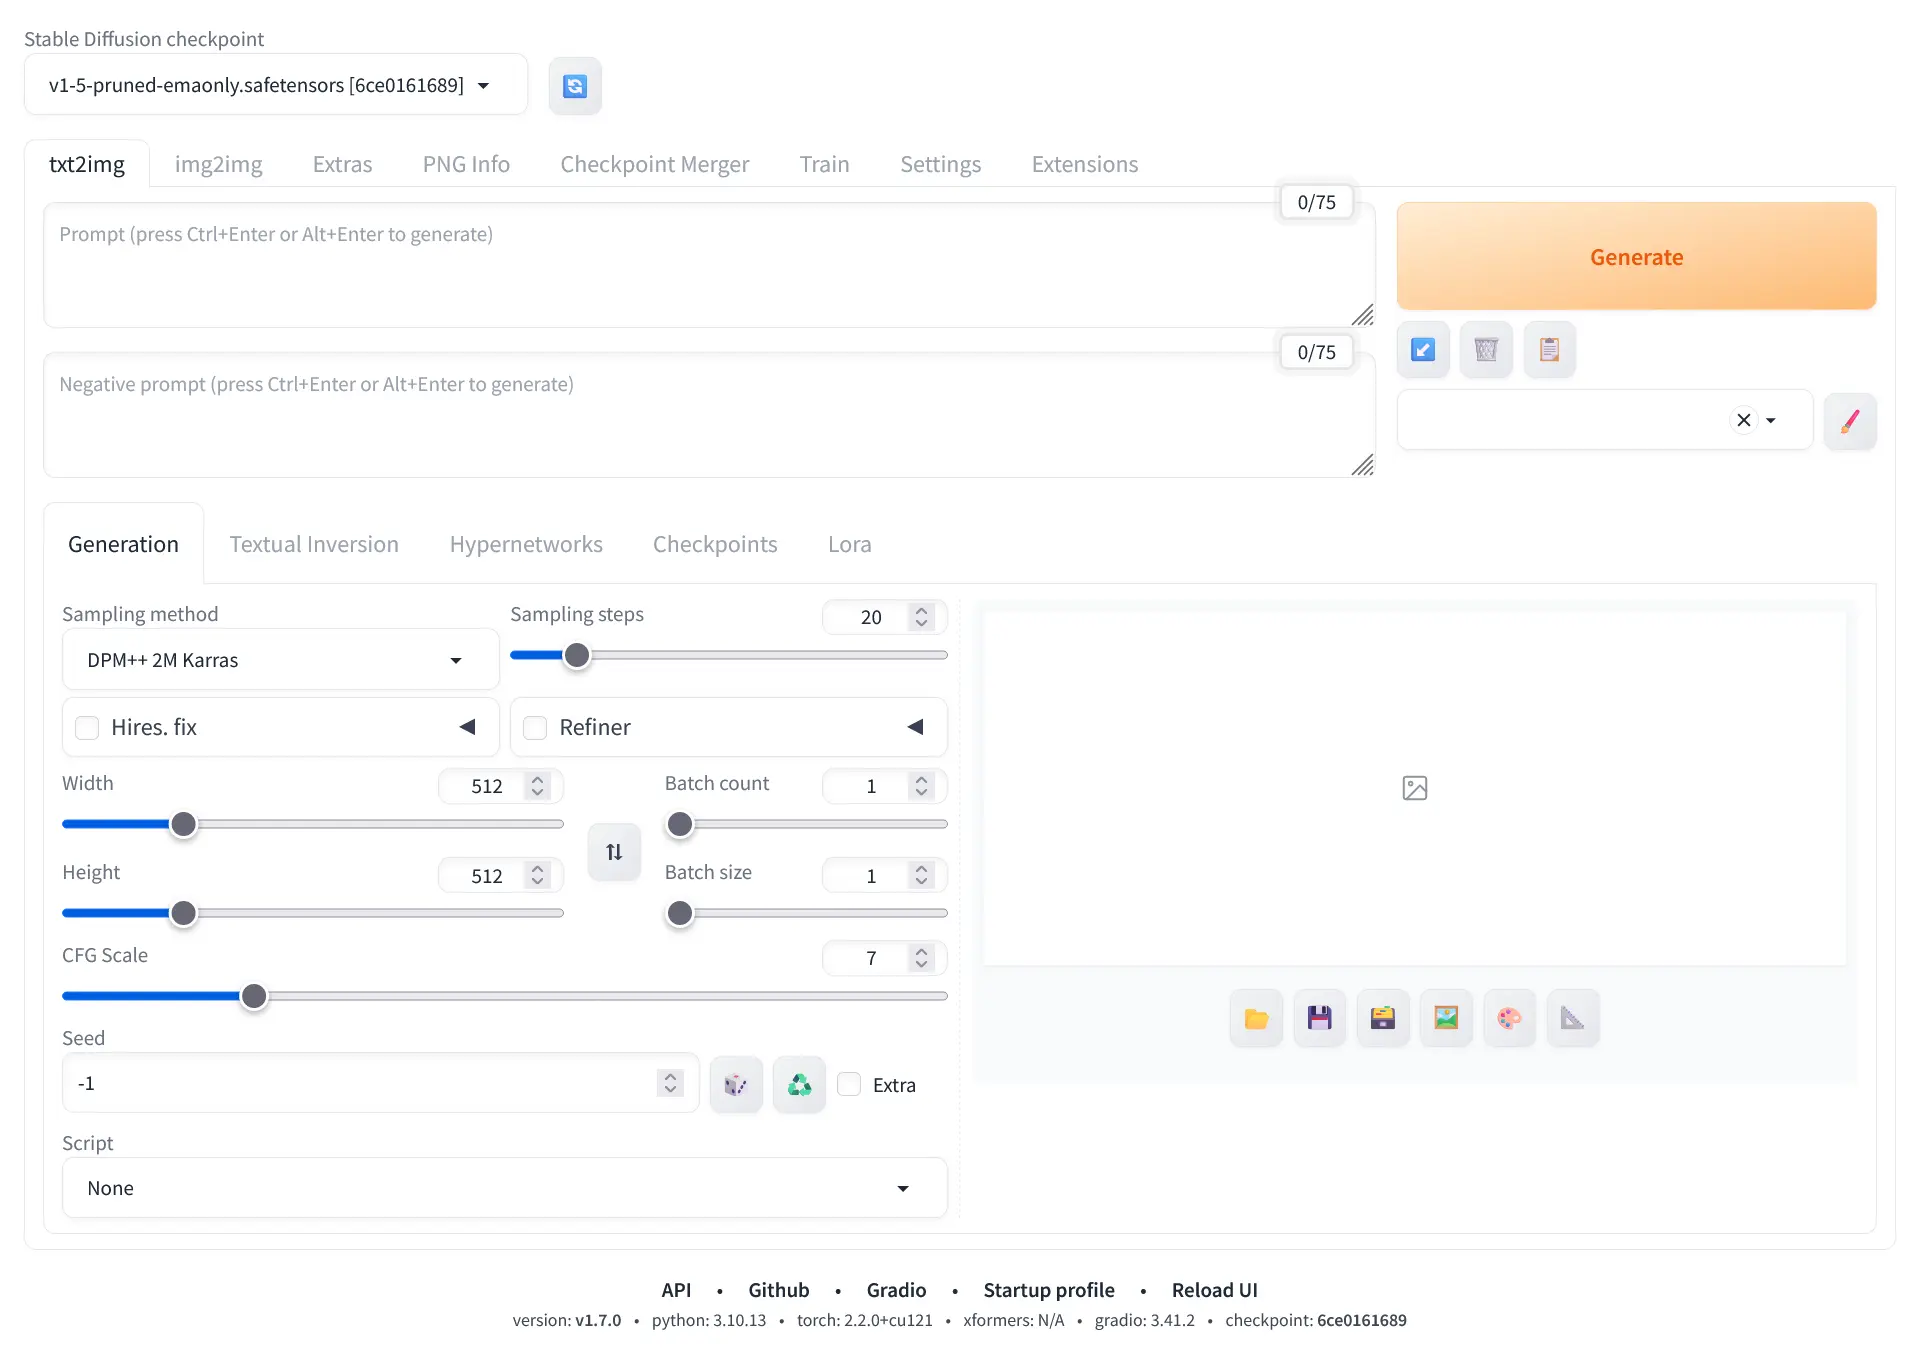
Task: Click the Batch count stepper arrows
Action: (x=921, y=786)
